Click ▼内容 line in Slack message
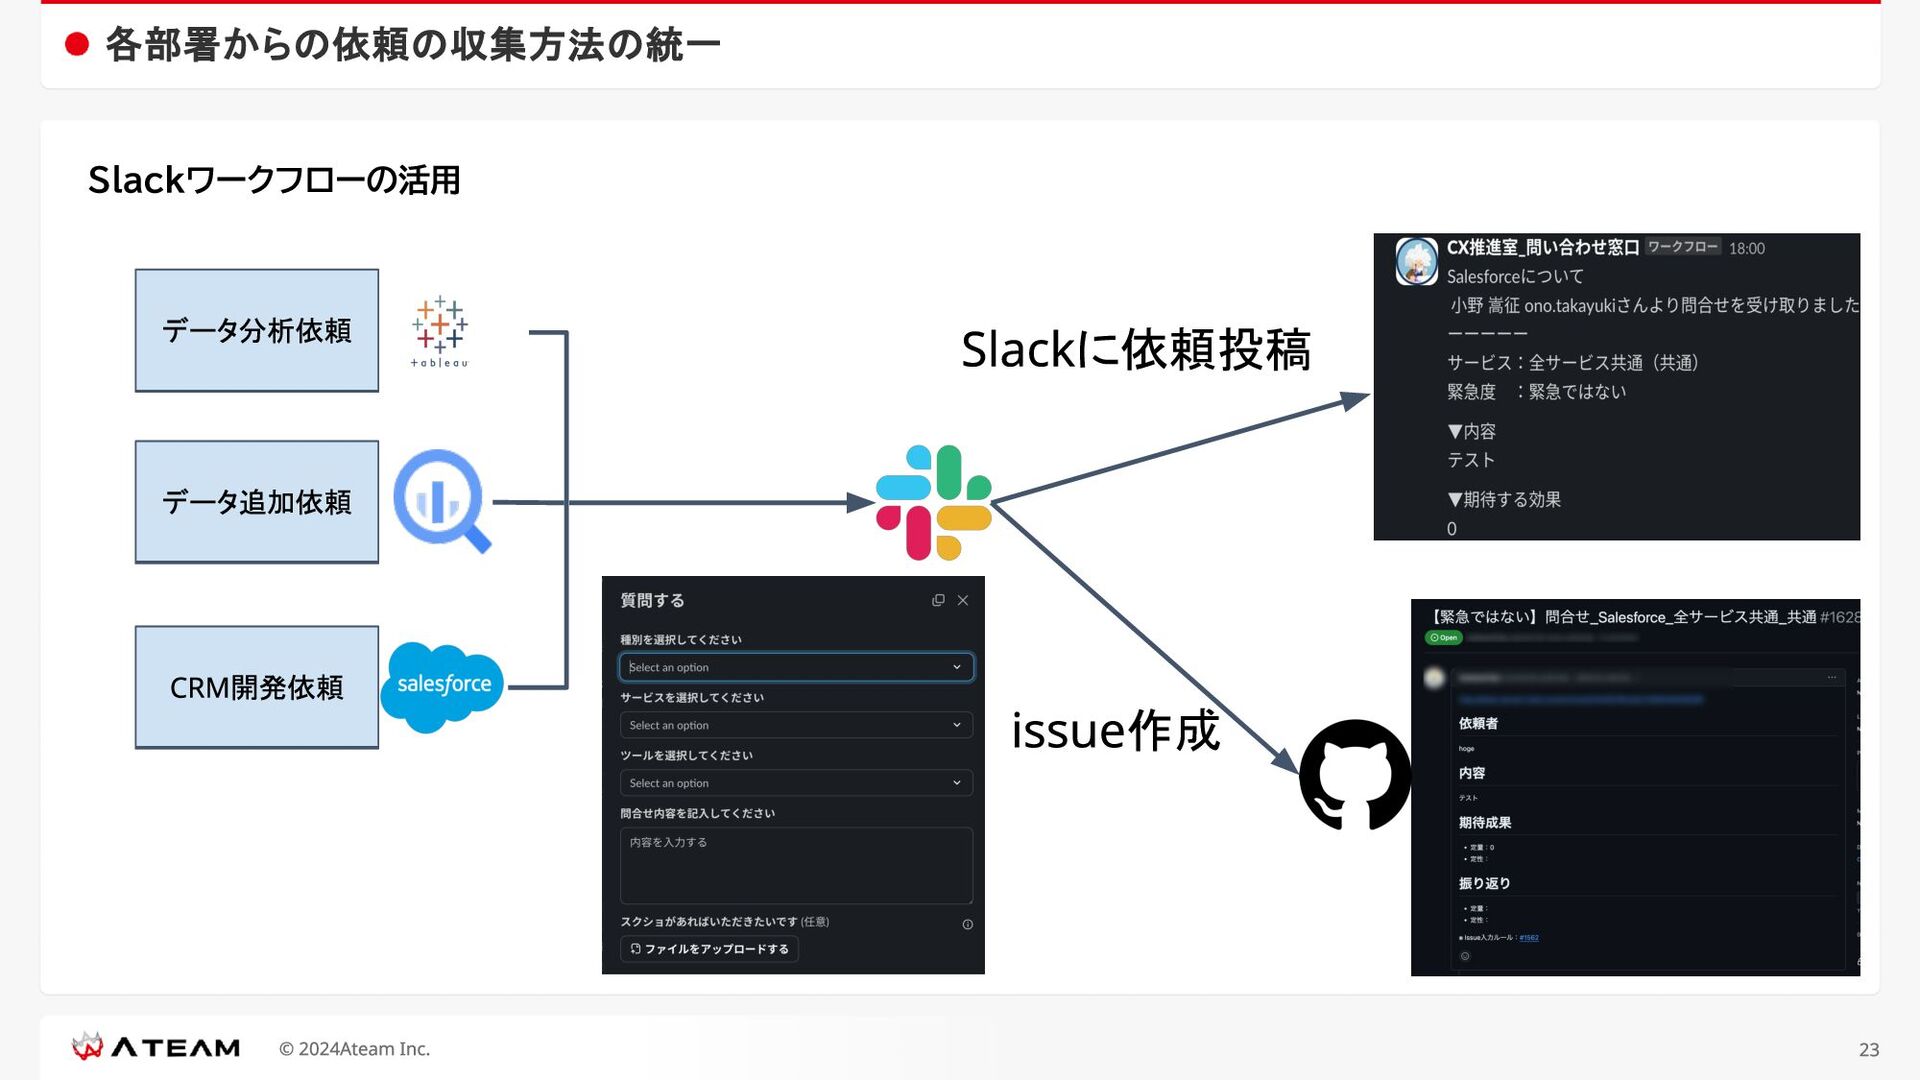1920x1080 pixels. pos(1471,431)
